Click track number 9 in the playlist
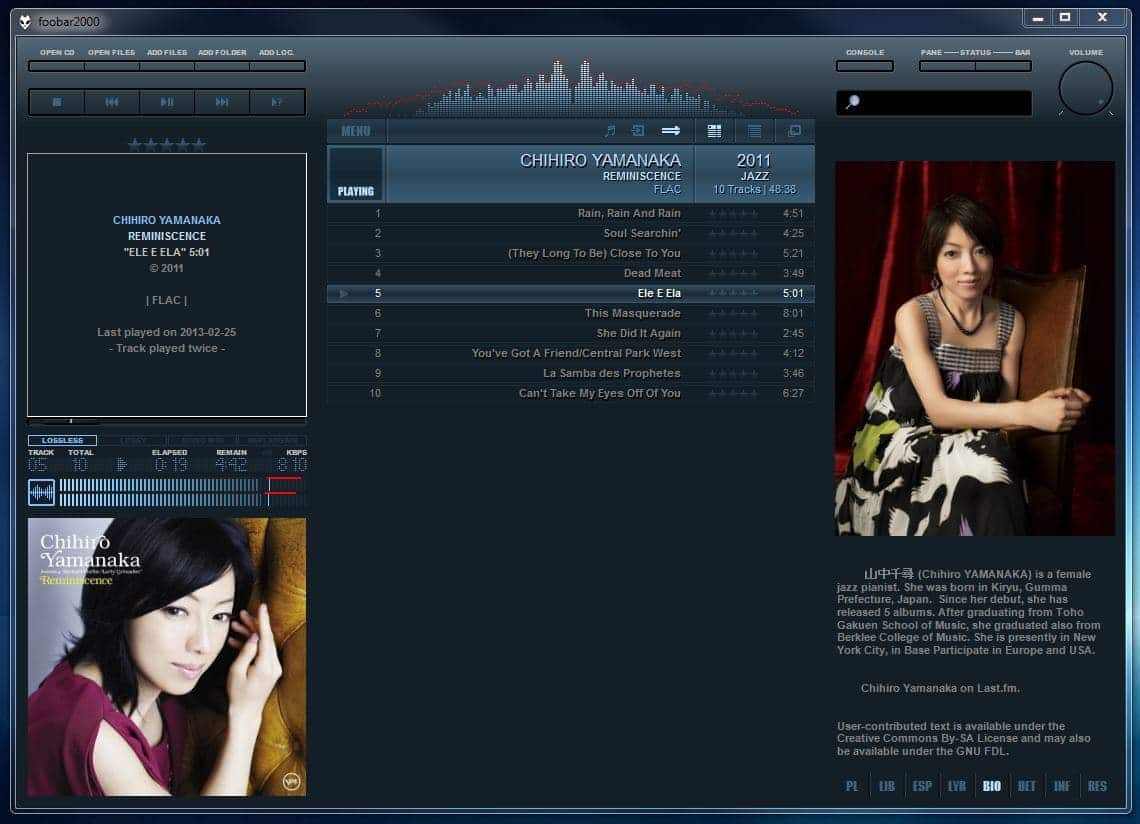The height and width of the screenshot is (824, 1140). [x=377, y=373]
